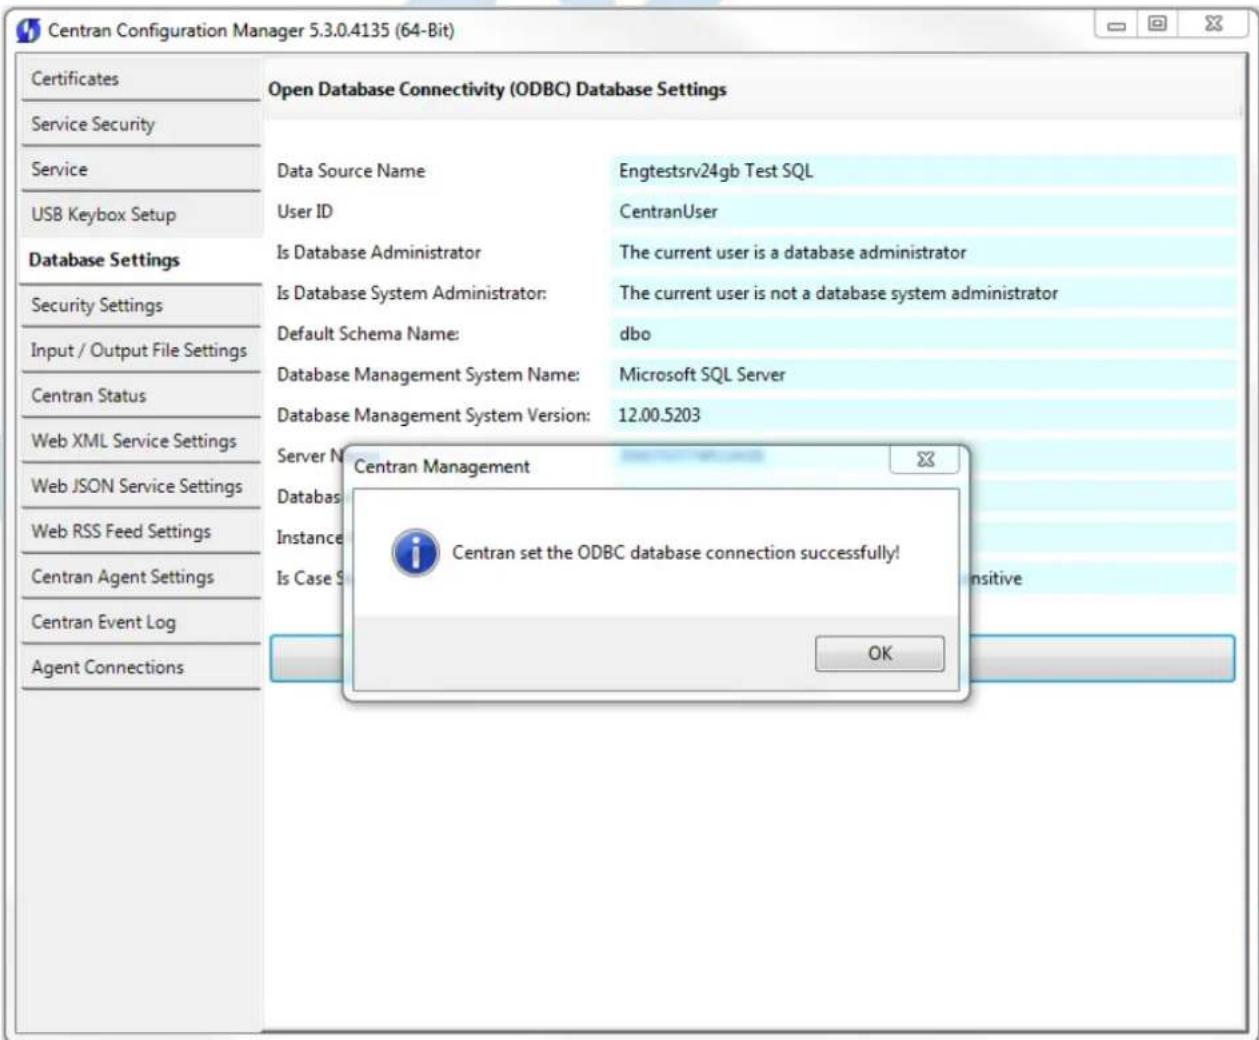Select the Database Settings tab
The width and height of the screenshot is (1259, 1040).
140,260
